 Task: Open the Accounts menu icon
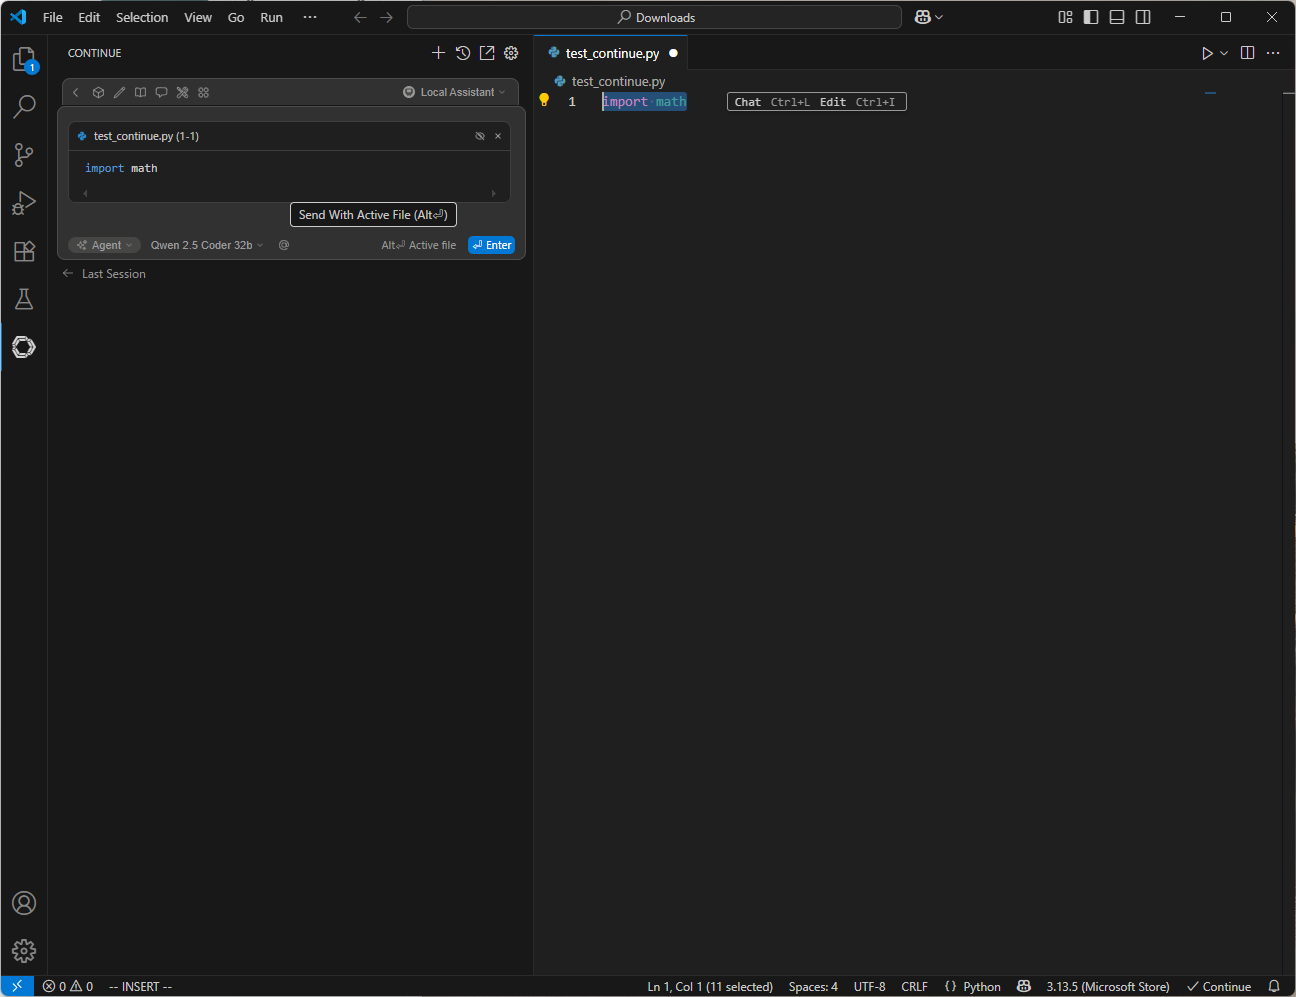[24, 903]
